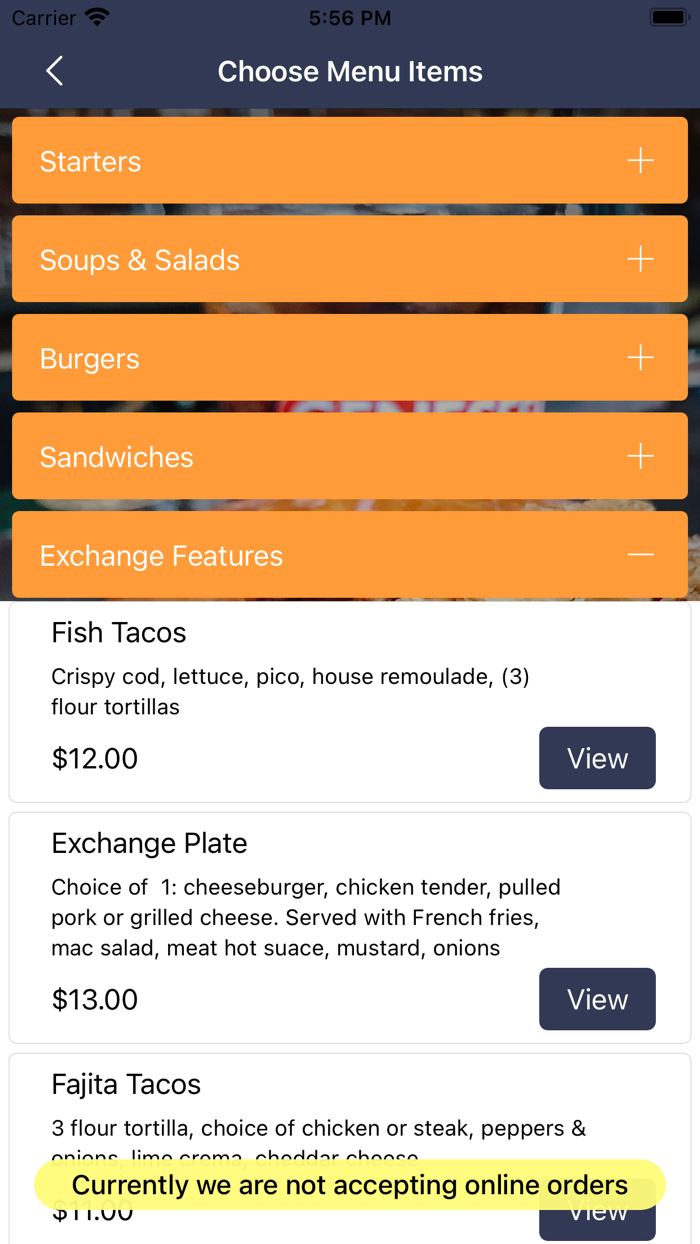Tap the back arrow to go back
This screenshot has height=1244, width=700.
pyautogui.click(x=55, y=71)
